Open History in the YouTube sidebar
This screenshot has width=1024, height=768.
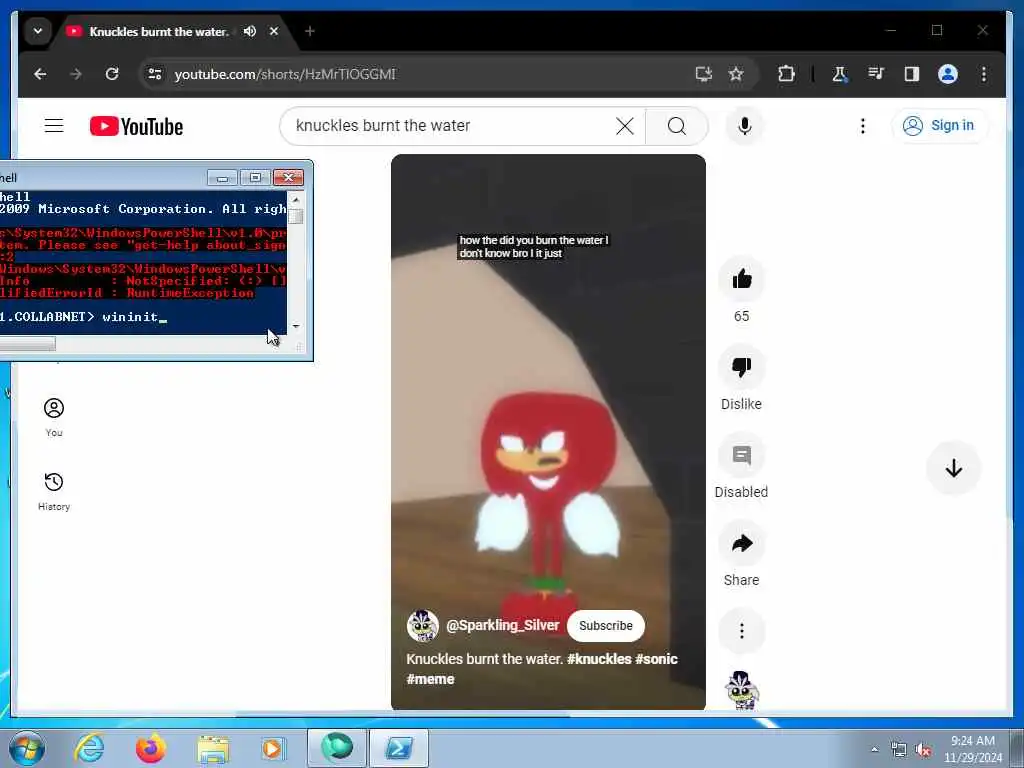pos(54,492)
